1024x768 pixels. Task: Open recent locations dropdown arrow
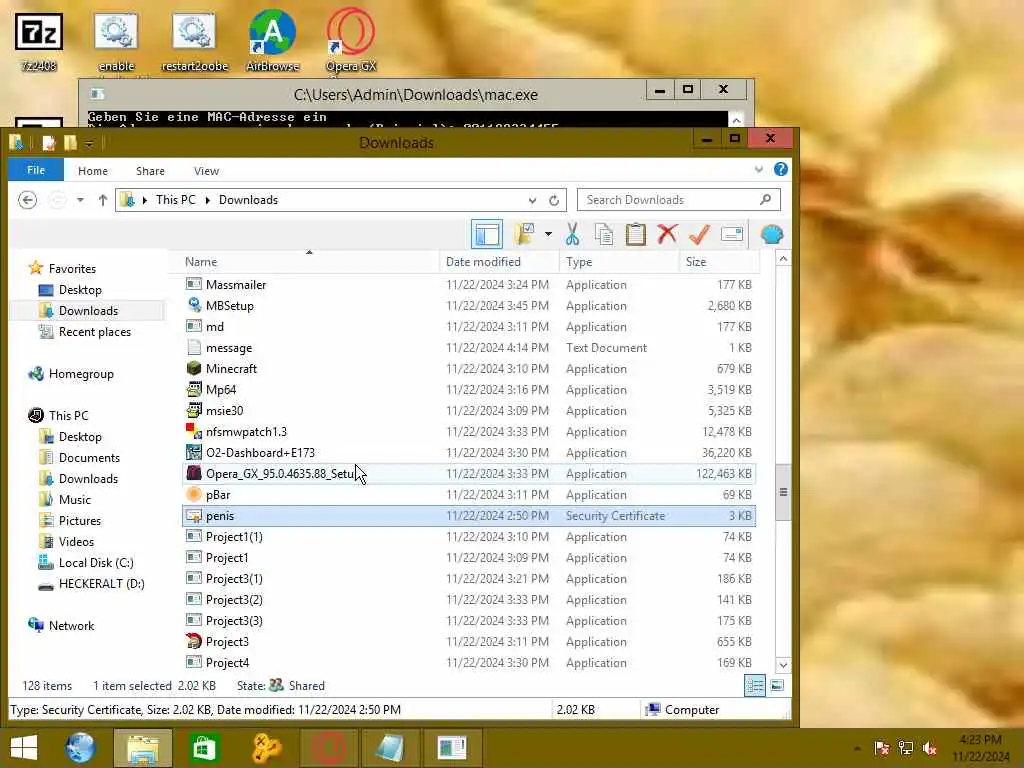tap(80, 200)
